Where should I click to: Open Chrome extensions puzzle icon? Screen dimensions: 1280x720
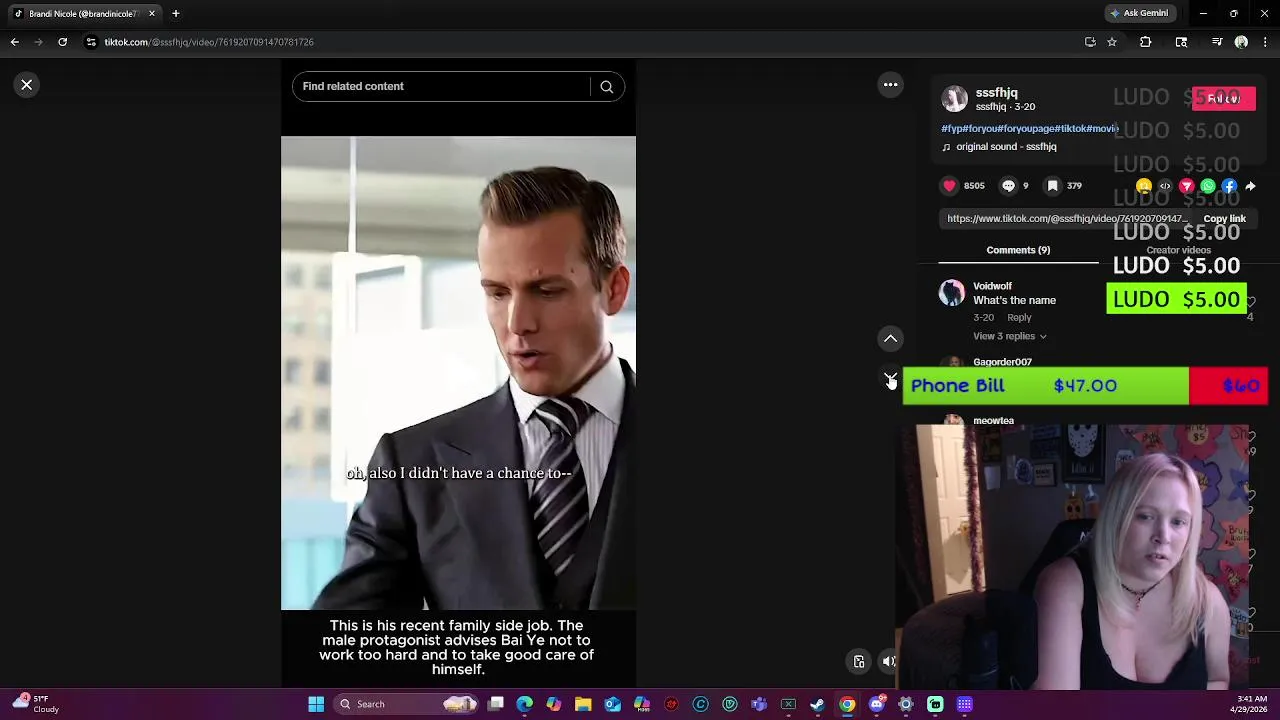(x=1146, y=42)
